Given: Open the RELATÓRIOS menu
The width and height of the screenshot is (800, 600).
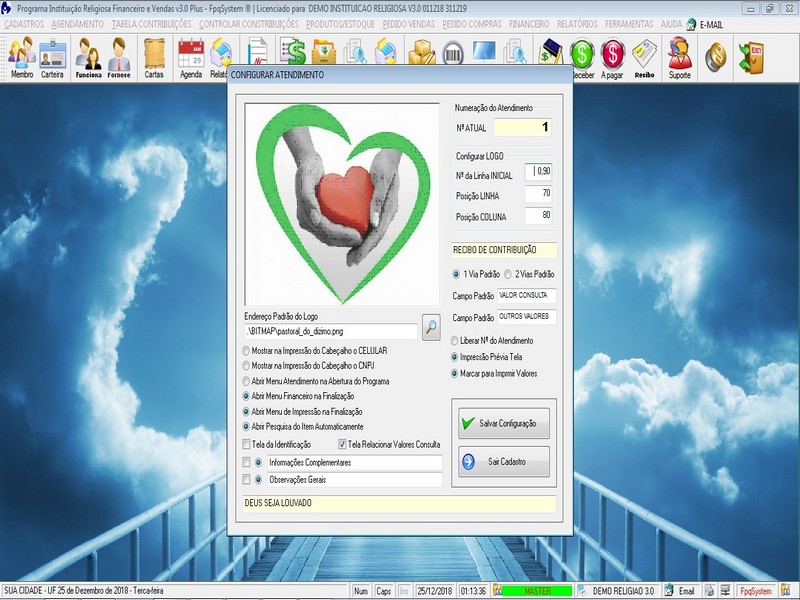Looking at the screenshot, I should click(577, 24).
